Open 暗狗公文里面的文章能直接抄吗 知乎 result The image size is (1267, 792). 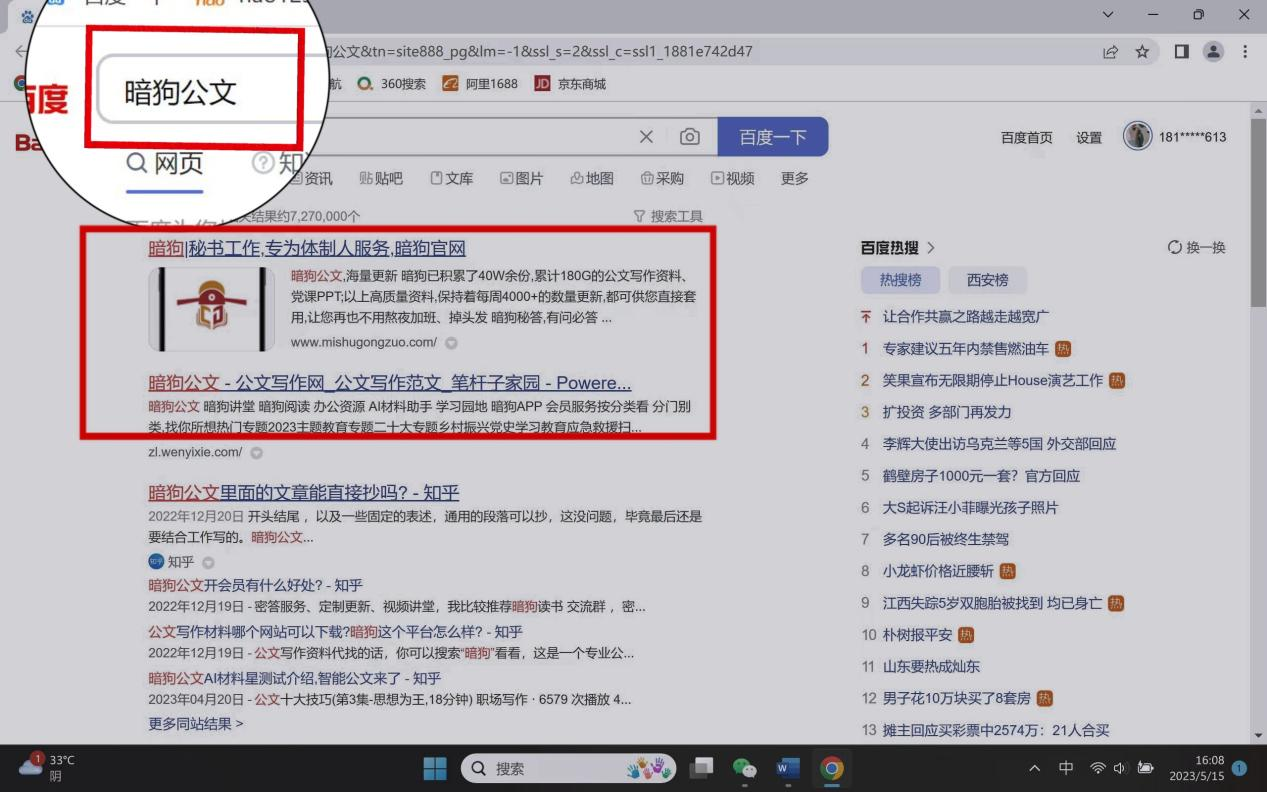tap(304, 492)
